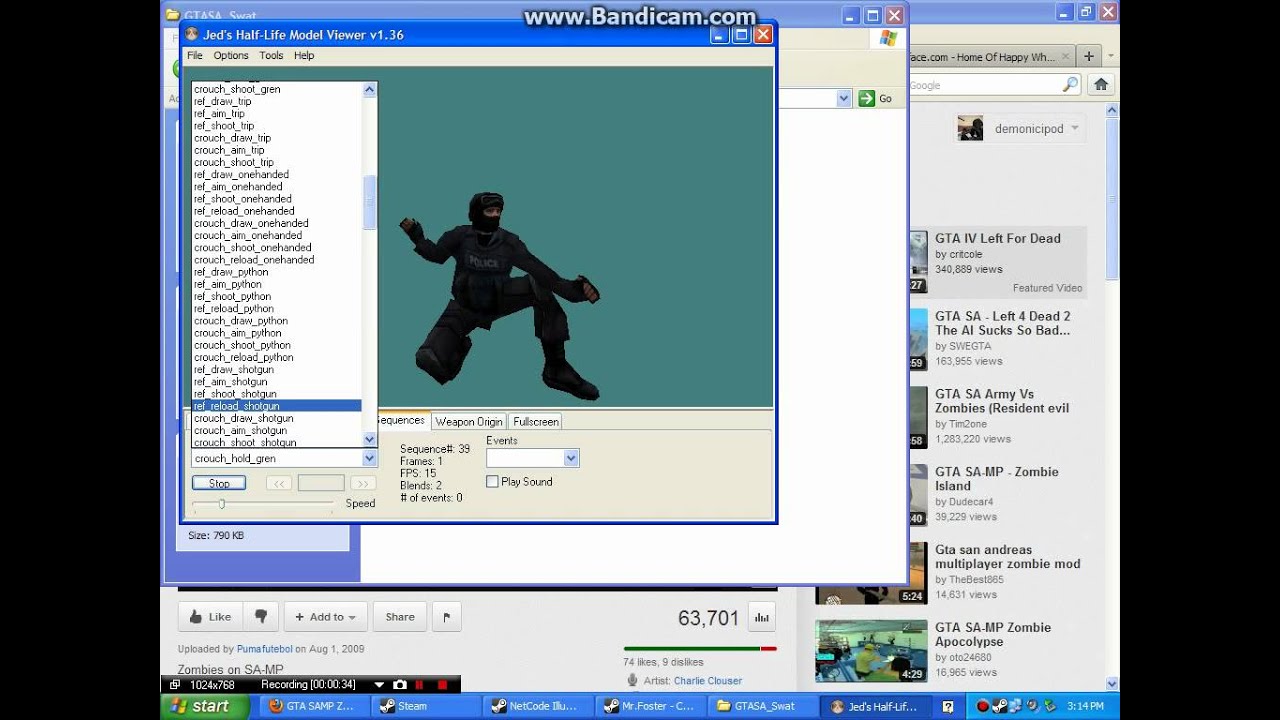Screen dimensions: 1280x720
Task: Close the Home Of Happy Wh... tab
Action: tap(1065, 57)
